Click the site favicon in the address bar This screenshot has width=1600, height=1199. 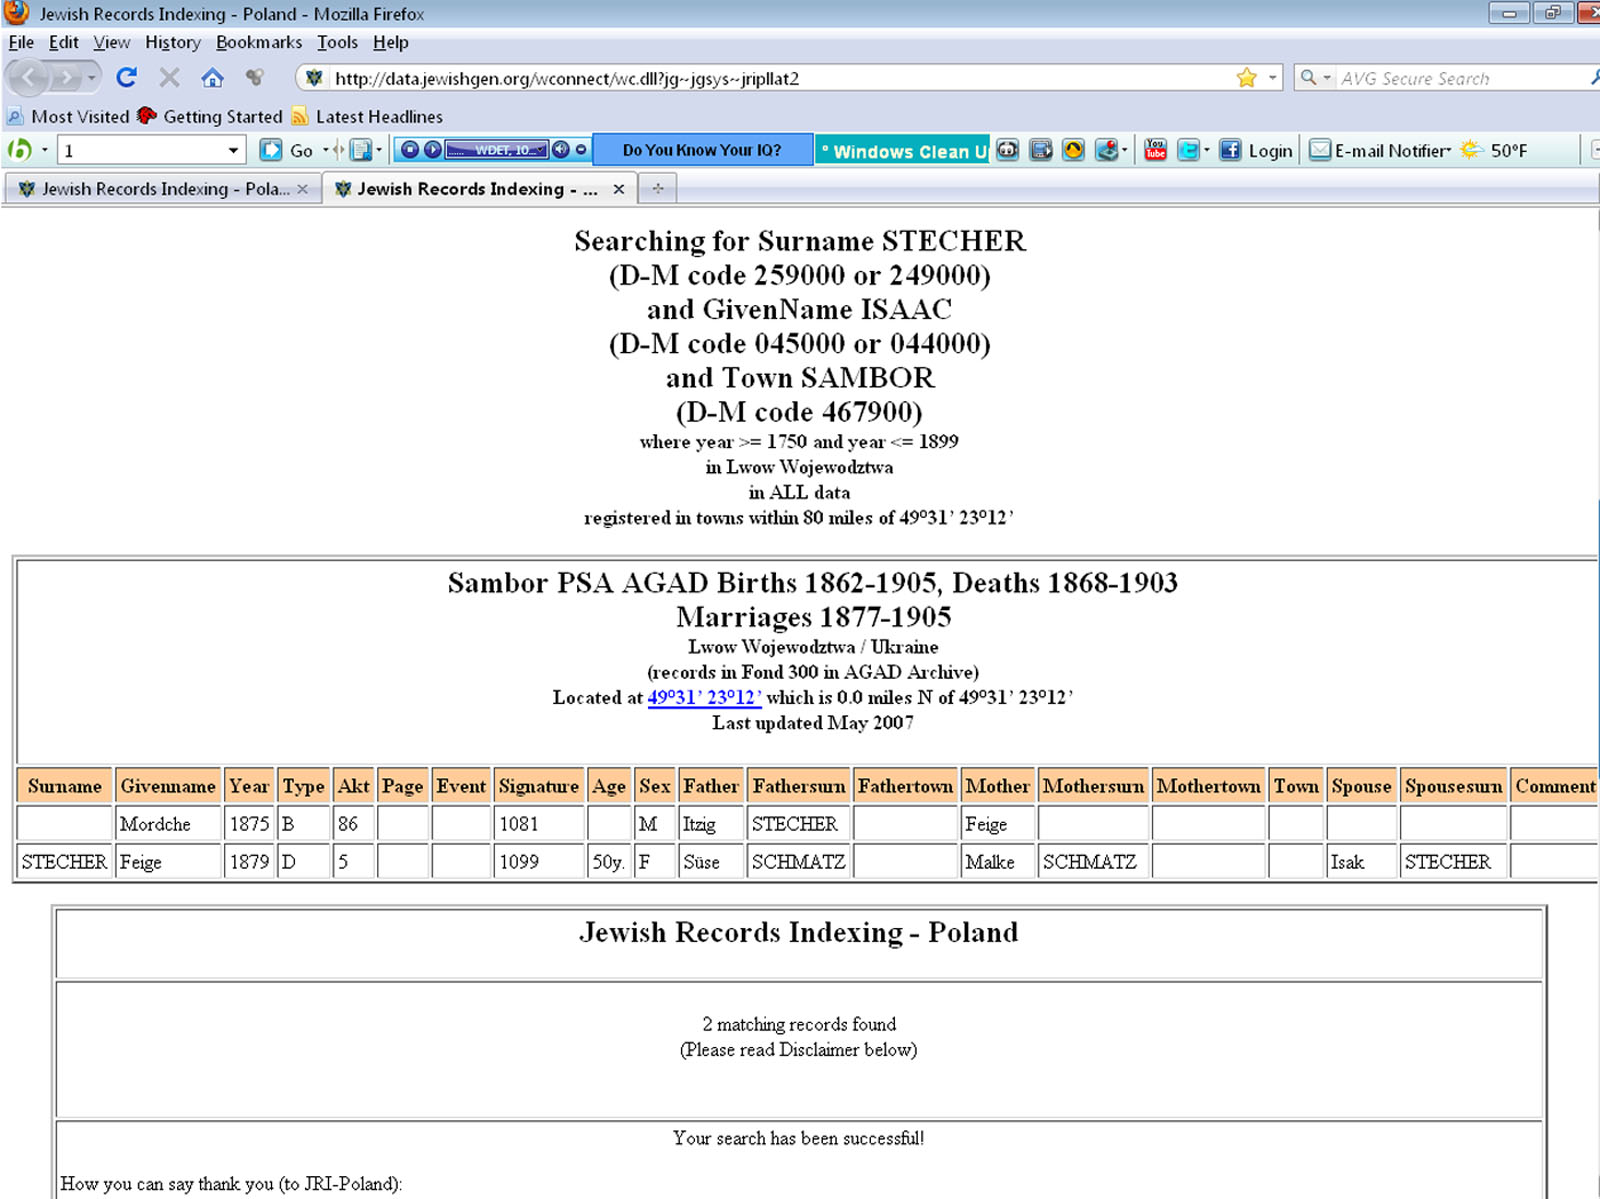click(314, 78)
